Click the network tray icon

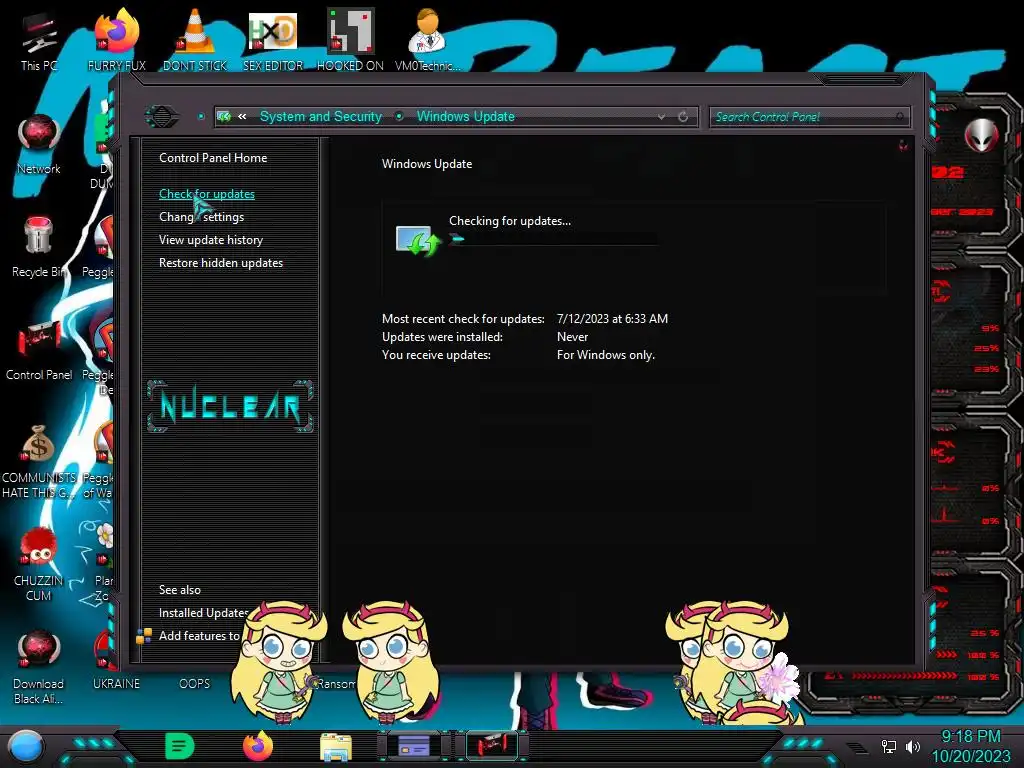pyautogui.click(x=889, y=746)
